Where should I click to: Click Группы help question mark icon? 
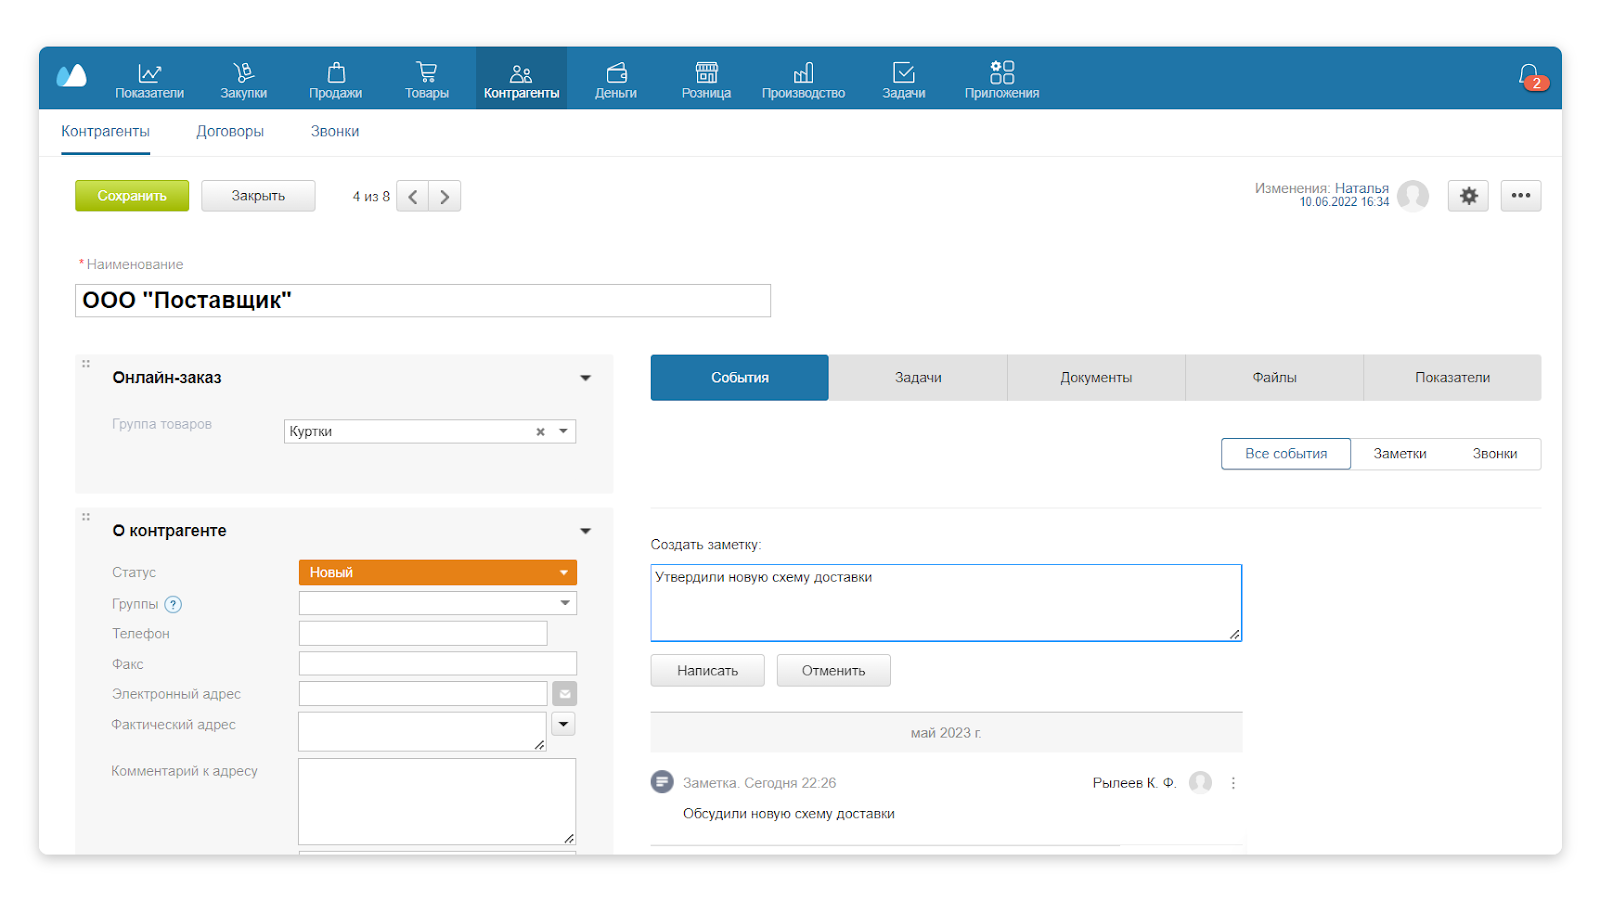click(x=173, y=604)
